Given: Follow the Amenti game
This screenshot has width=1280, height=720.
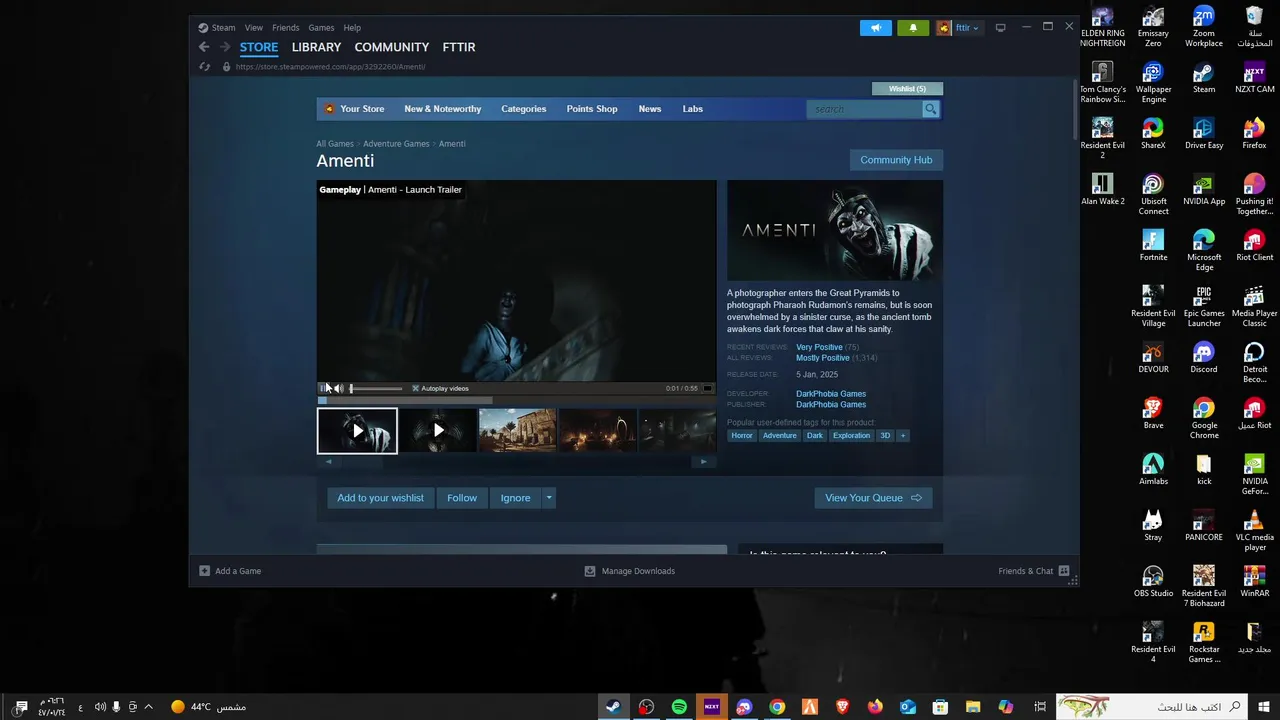Looking at the screenshot, I should point(462,498).
